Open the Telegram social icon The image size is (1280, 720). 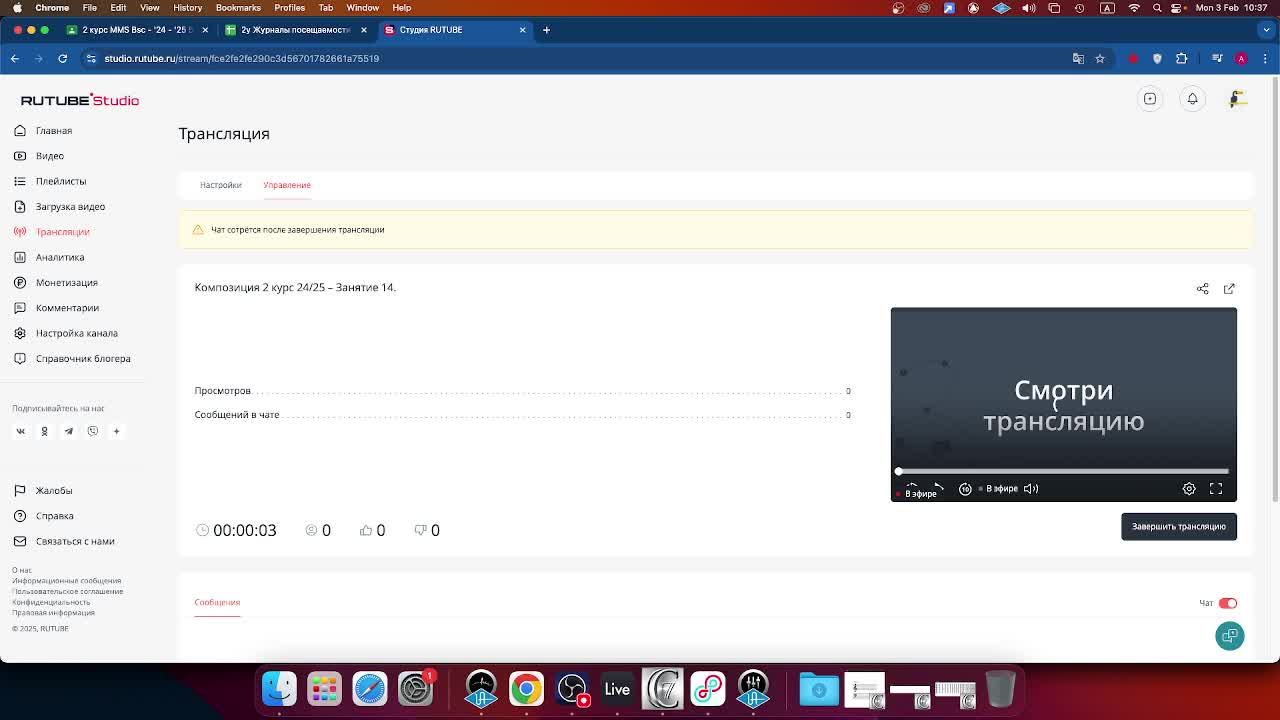tap(68, 431)
